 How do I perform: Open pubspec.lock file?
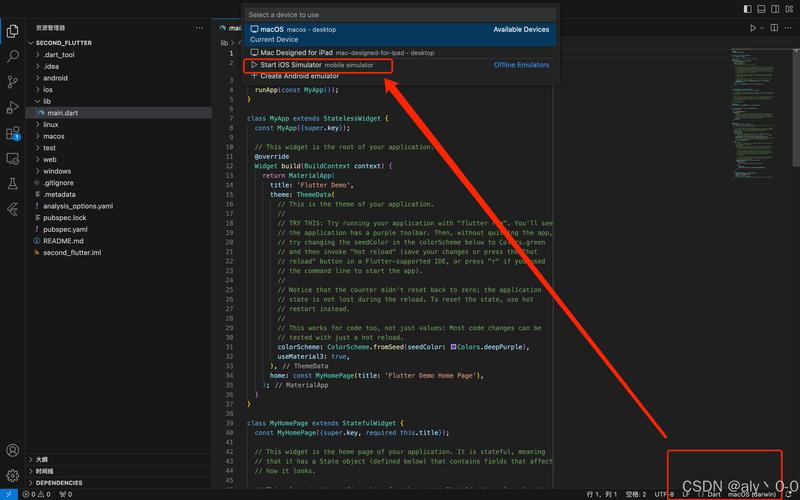(118, 218)
